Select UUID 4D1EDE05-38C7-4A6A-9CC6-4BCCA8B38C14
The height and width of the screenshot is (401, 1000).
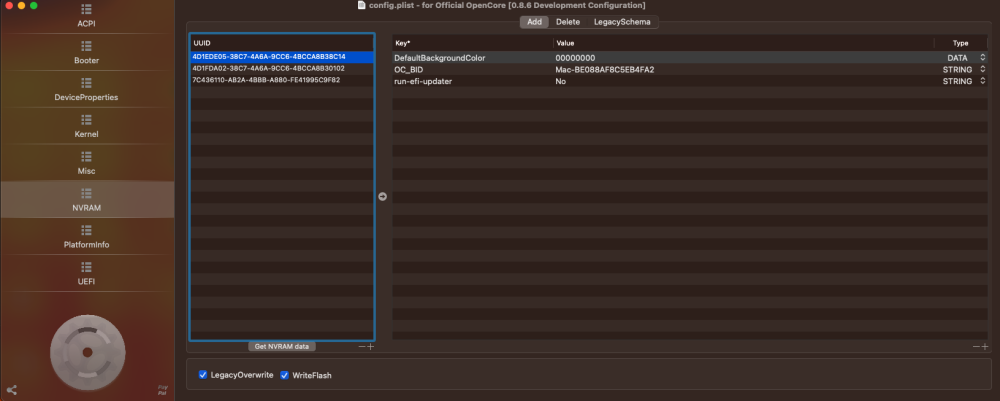(x=282, y=57)
